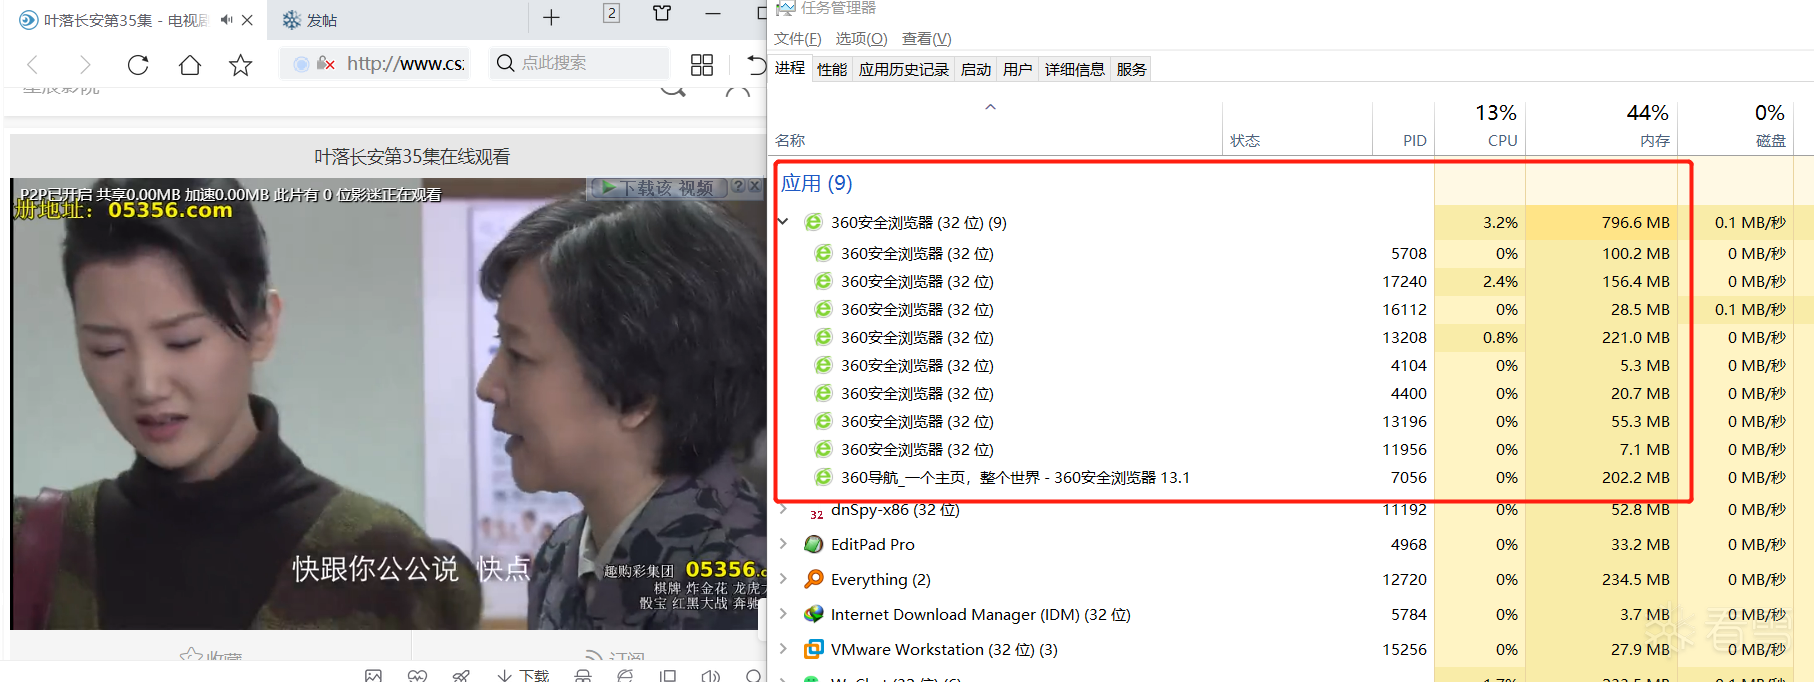Open the browser skin shirt icon

(x=662, y=13)
